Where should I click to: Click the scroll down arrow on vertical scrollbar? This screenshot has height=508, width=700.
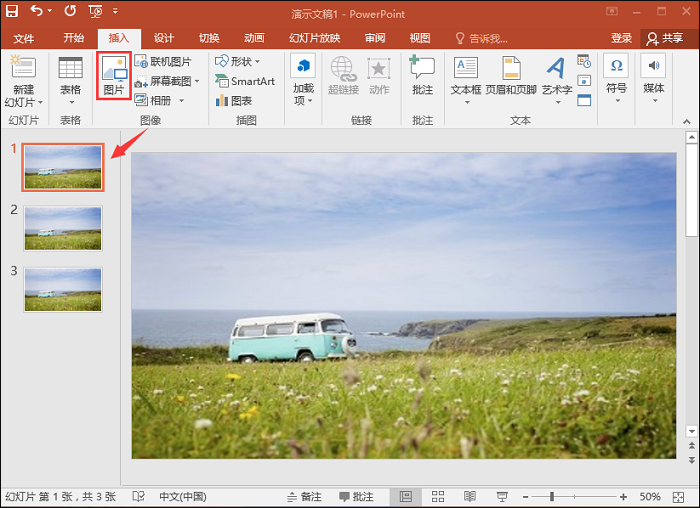[692, 431]
